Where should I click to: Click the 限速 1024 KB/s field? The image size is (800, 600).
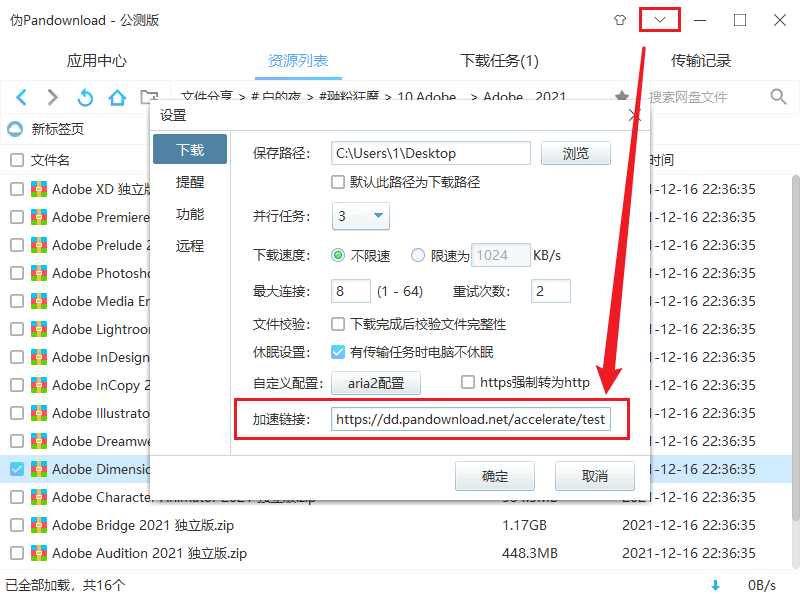501,255
